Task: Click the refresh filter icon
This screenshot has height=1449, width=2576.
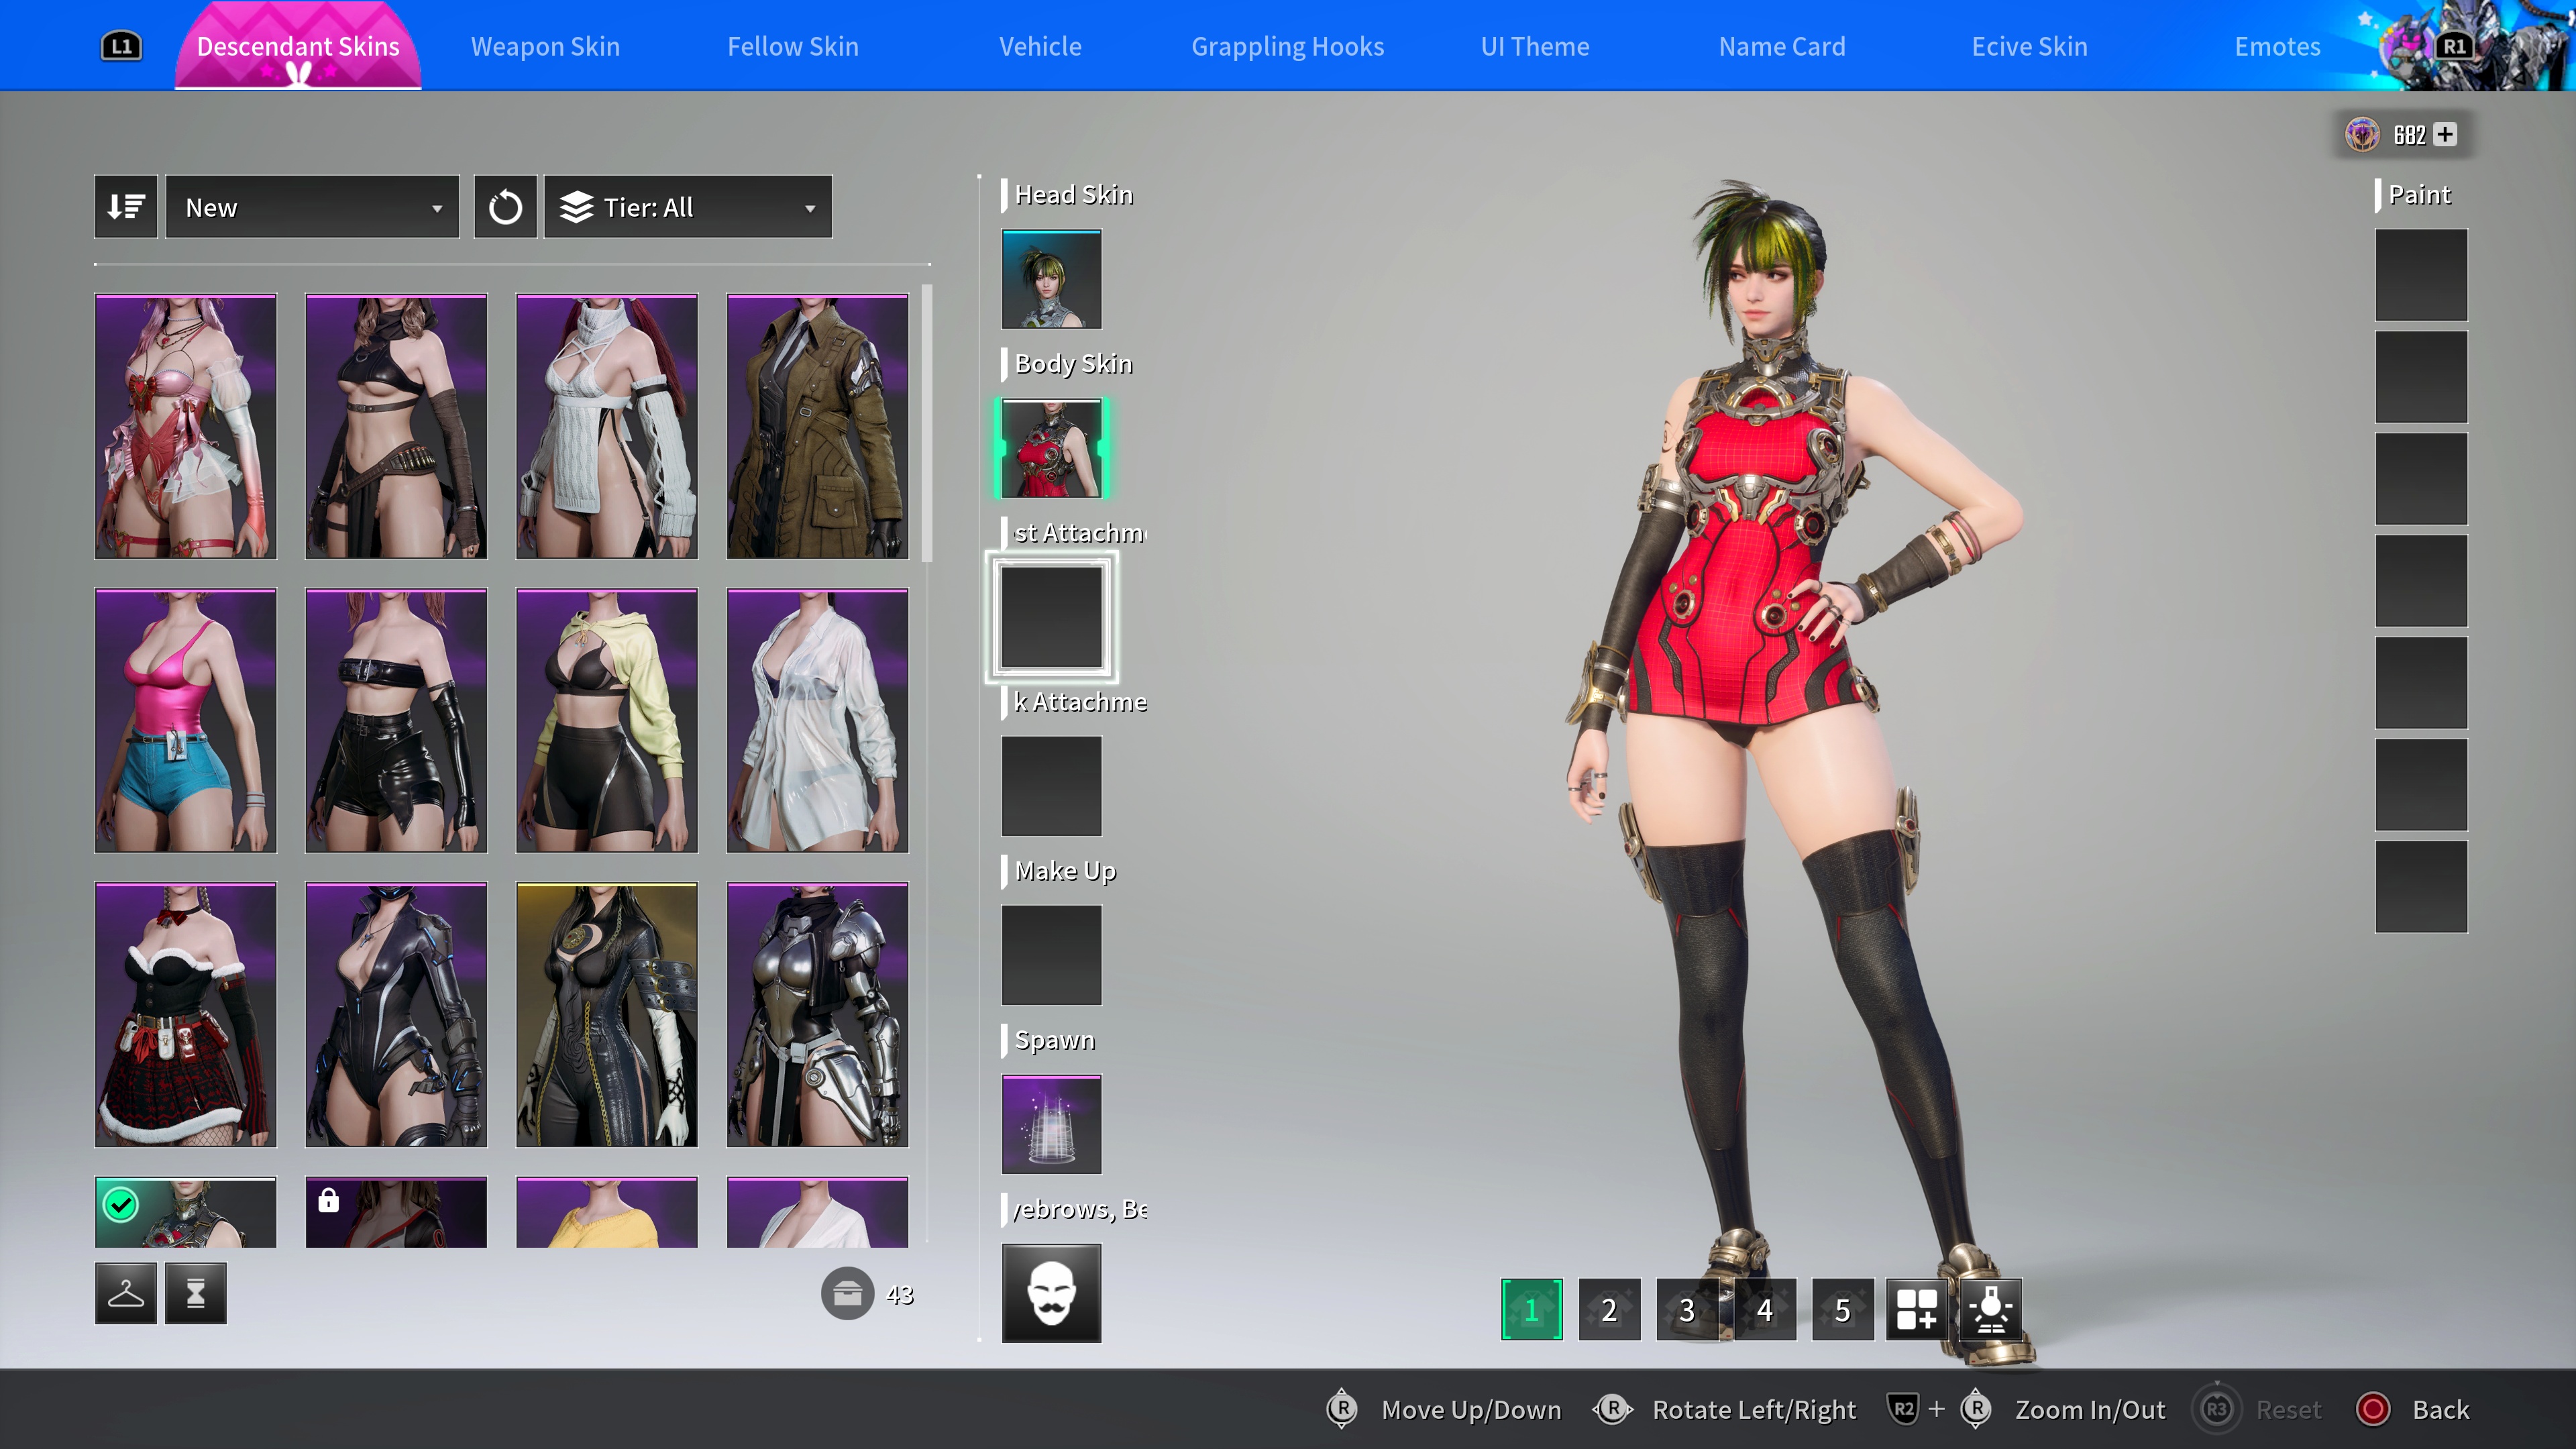Action: 505,207
